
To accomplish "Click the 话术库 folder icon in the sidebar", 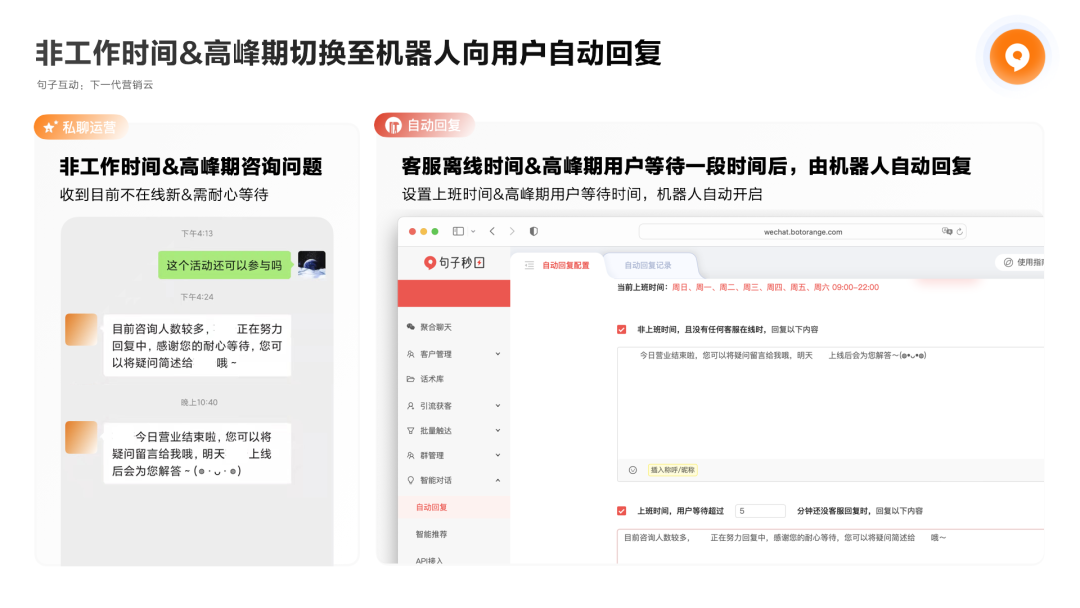I will click(x=411, y=379).
